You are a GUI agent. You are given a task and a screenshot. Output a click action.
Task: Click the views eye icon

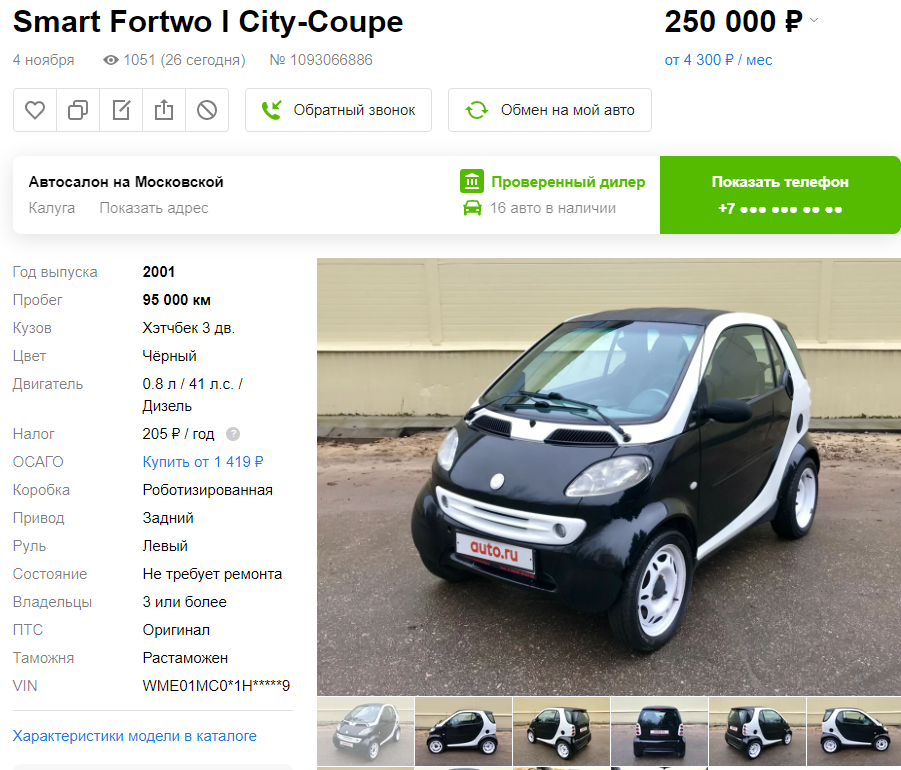[111, 60]
